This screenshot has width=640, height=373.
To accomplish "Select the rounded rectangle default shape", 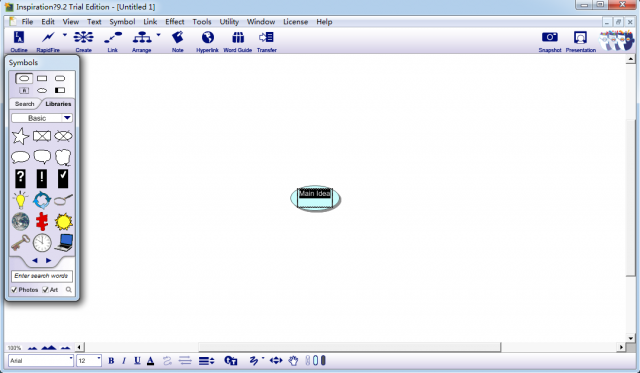I will click(60, 78).
